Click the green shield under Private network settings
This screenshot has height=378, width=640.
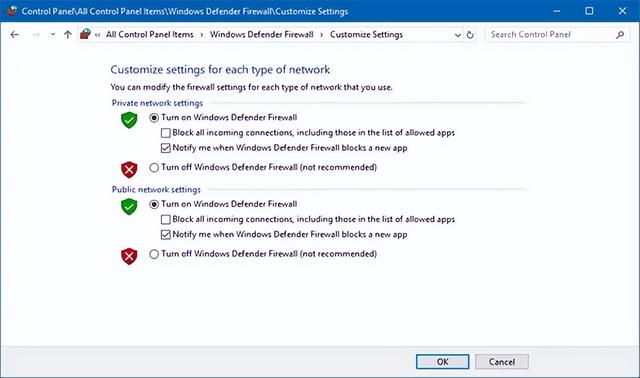(129, 120)
